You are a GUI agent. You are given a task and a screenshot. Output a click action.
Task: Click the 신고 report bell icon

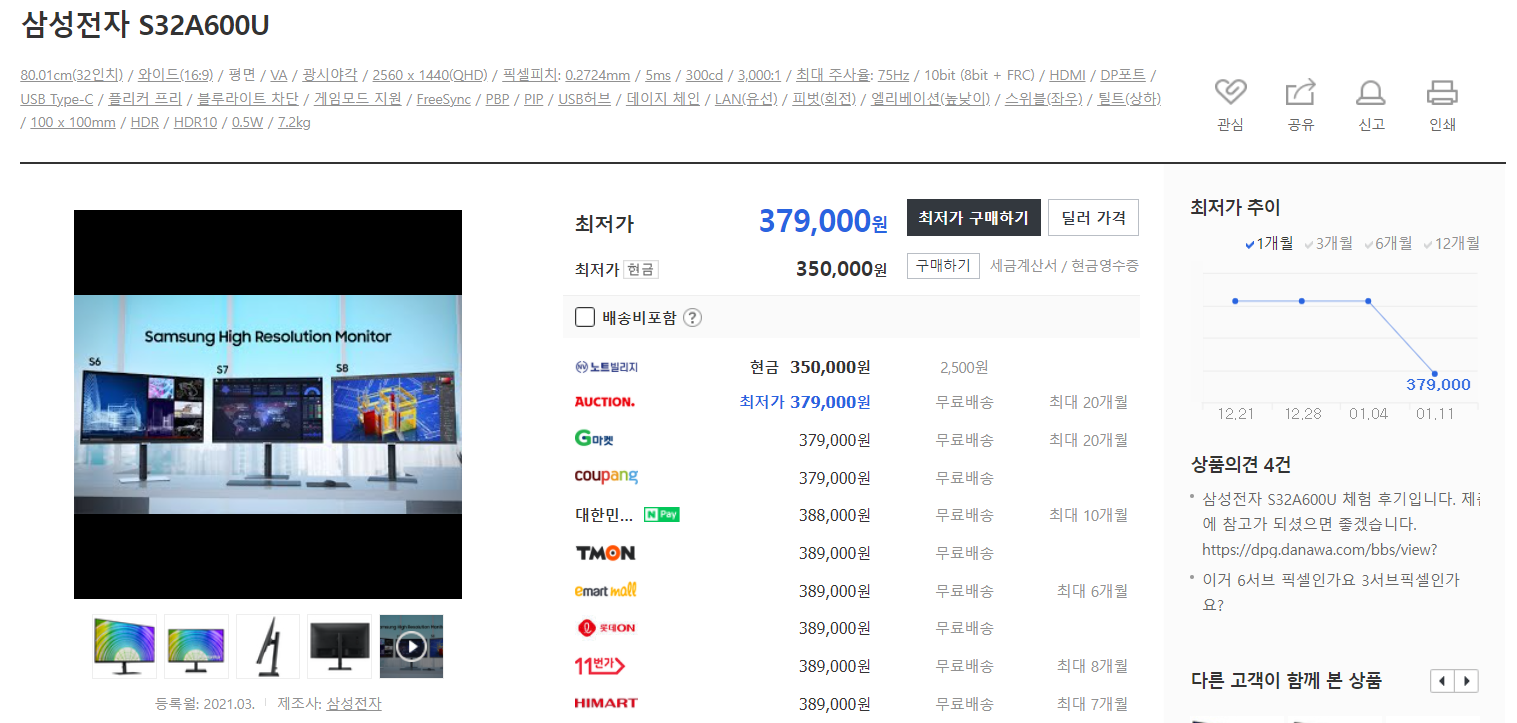pyautogui.click(x=1371, y=93)
